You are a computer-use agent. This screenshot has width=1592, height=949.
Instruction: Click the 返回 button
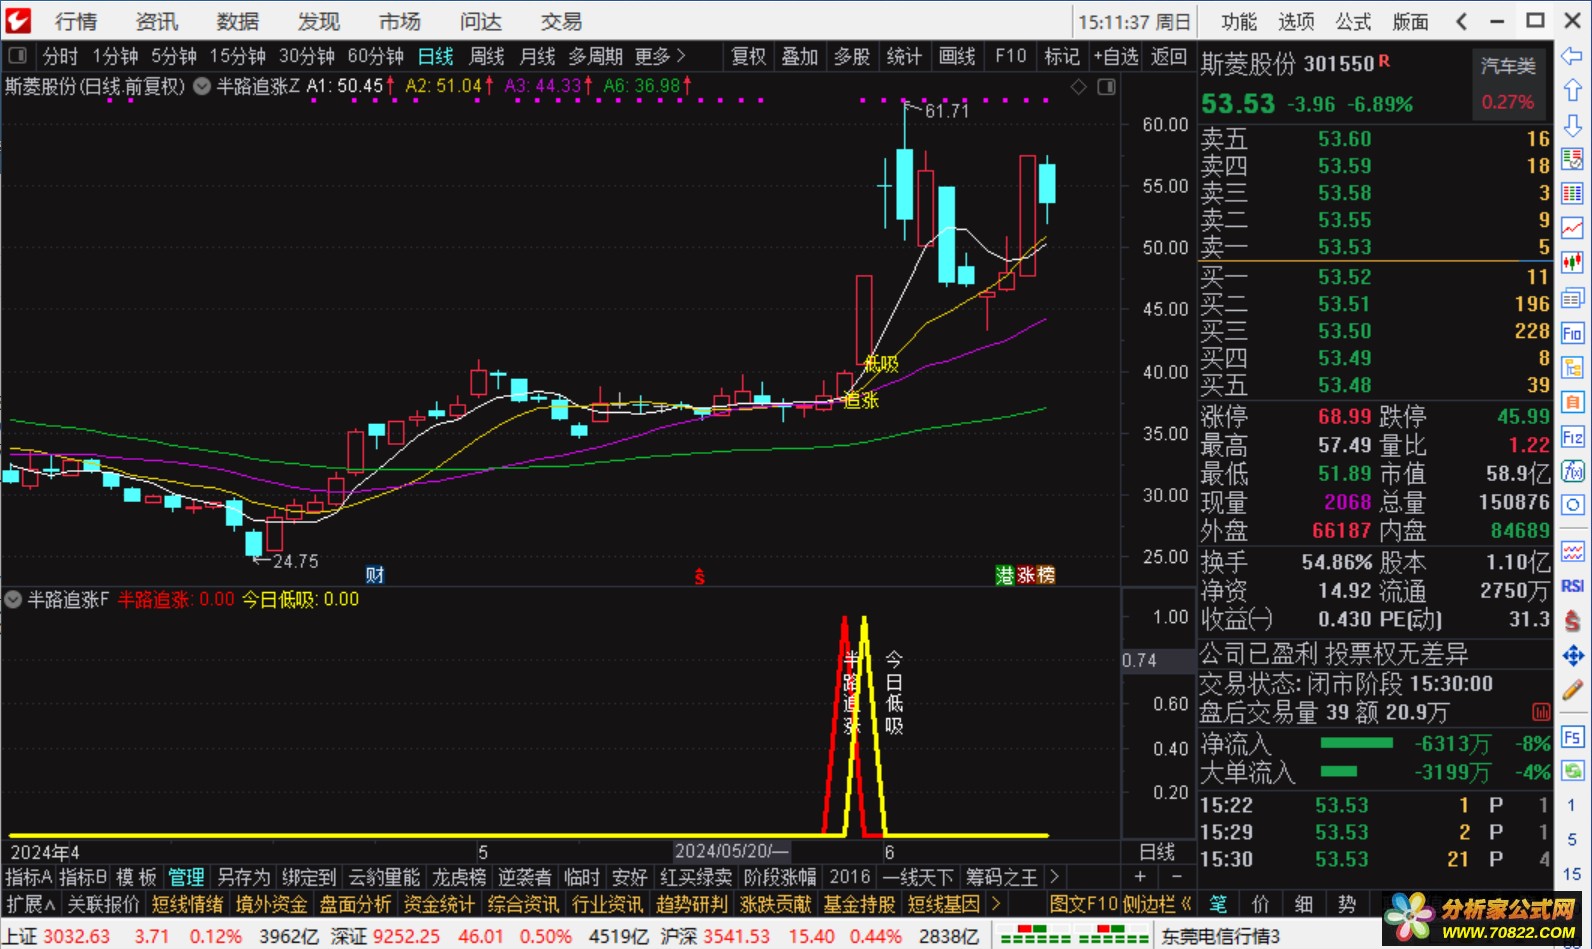click(x=1169, y=56)
